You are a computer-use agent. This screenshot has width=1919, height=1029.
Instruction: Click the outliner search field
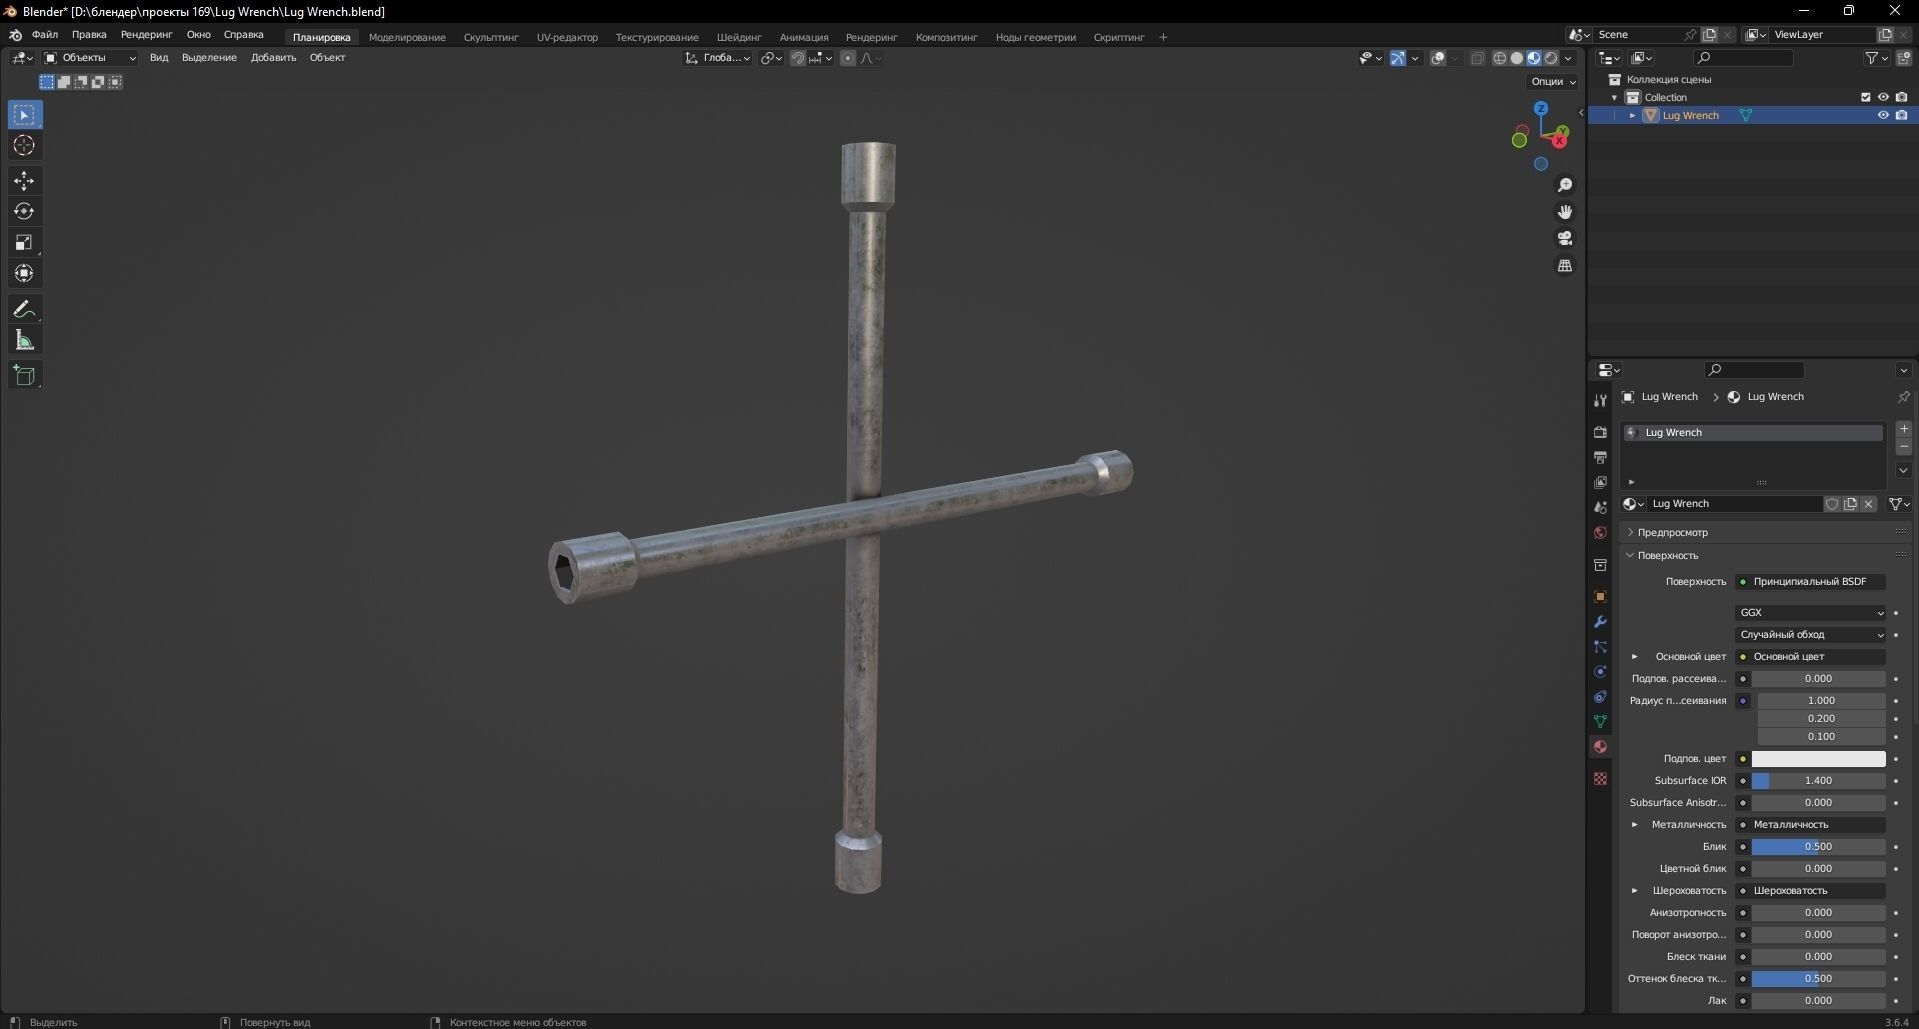pos(1744,58)
